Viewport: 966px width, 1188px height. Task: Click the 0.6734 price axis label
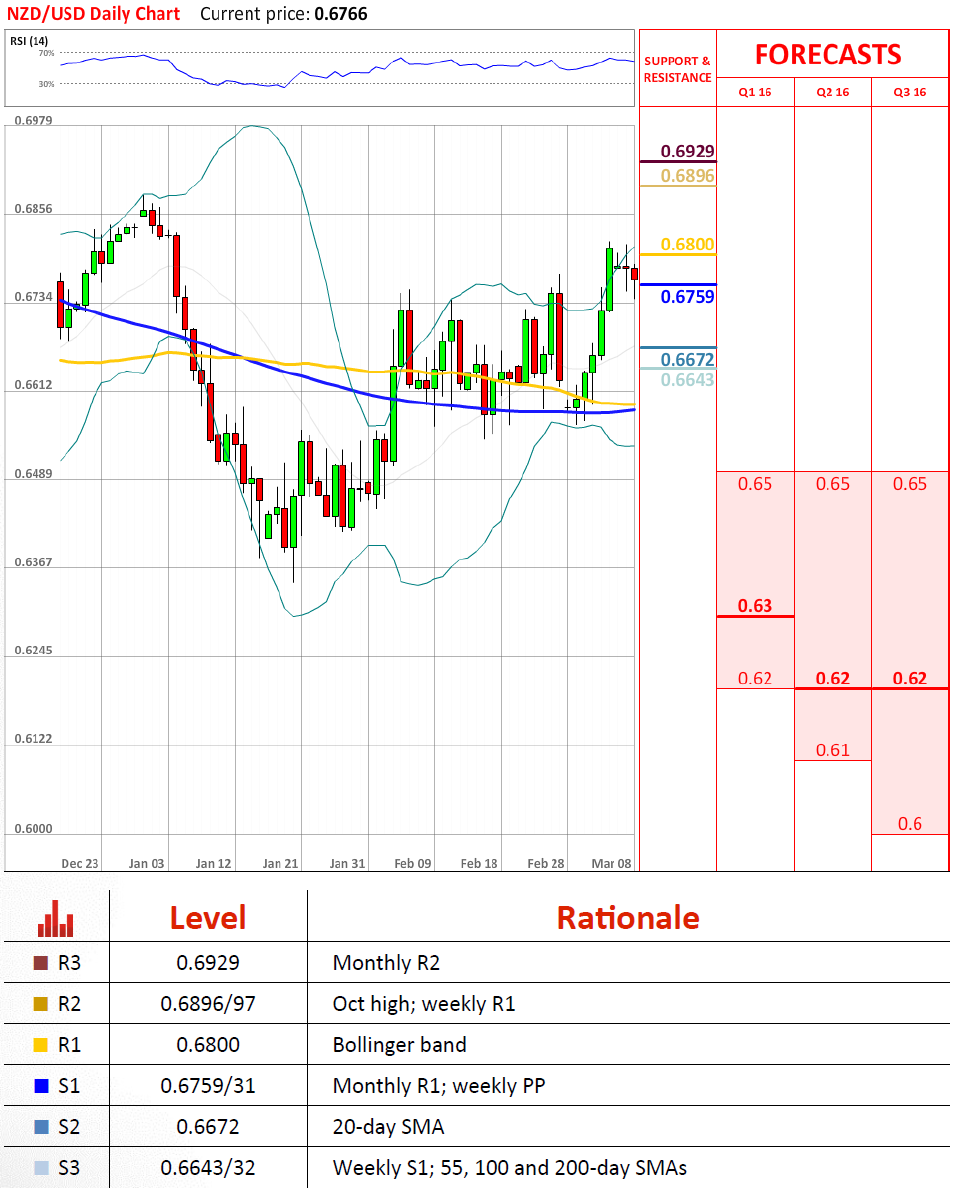33,296
